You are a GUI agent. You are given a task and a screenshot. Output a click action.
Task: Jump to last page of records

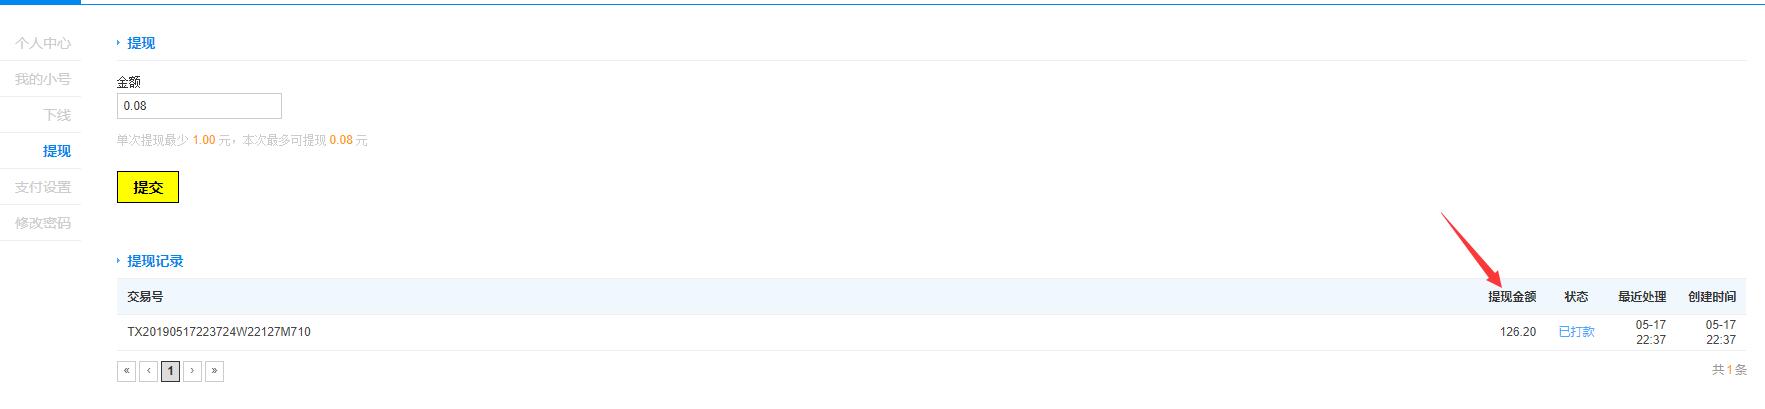(x=214, y=371)
